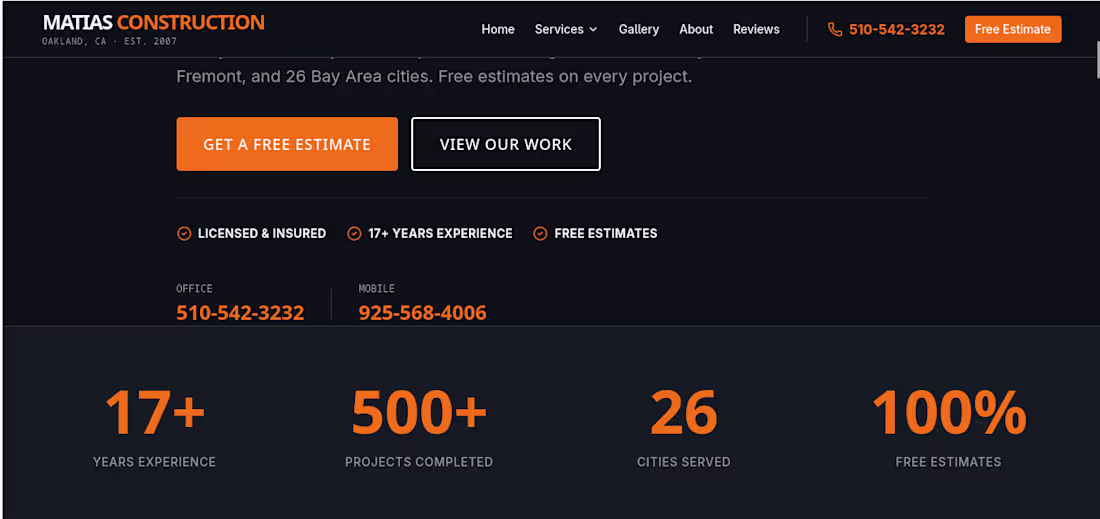The height and width of the screenshot is (519, 1100).
Task: Click the 500+ projects completed stat
Action: pyautogui.click(x=419, y=412)
